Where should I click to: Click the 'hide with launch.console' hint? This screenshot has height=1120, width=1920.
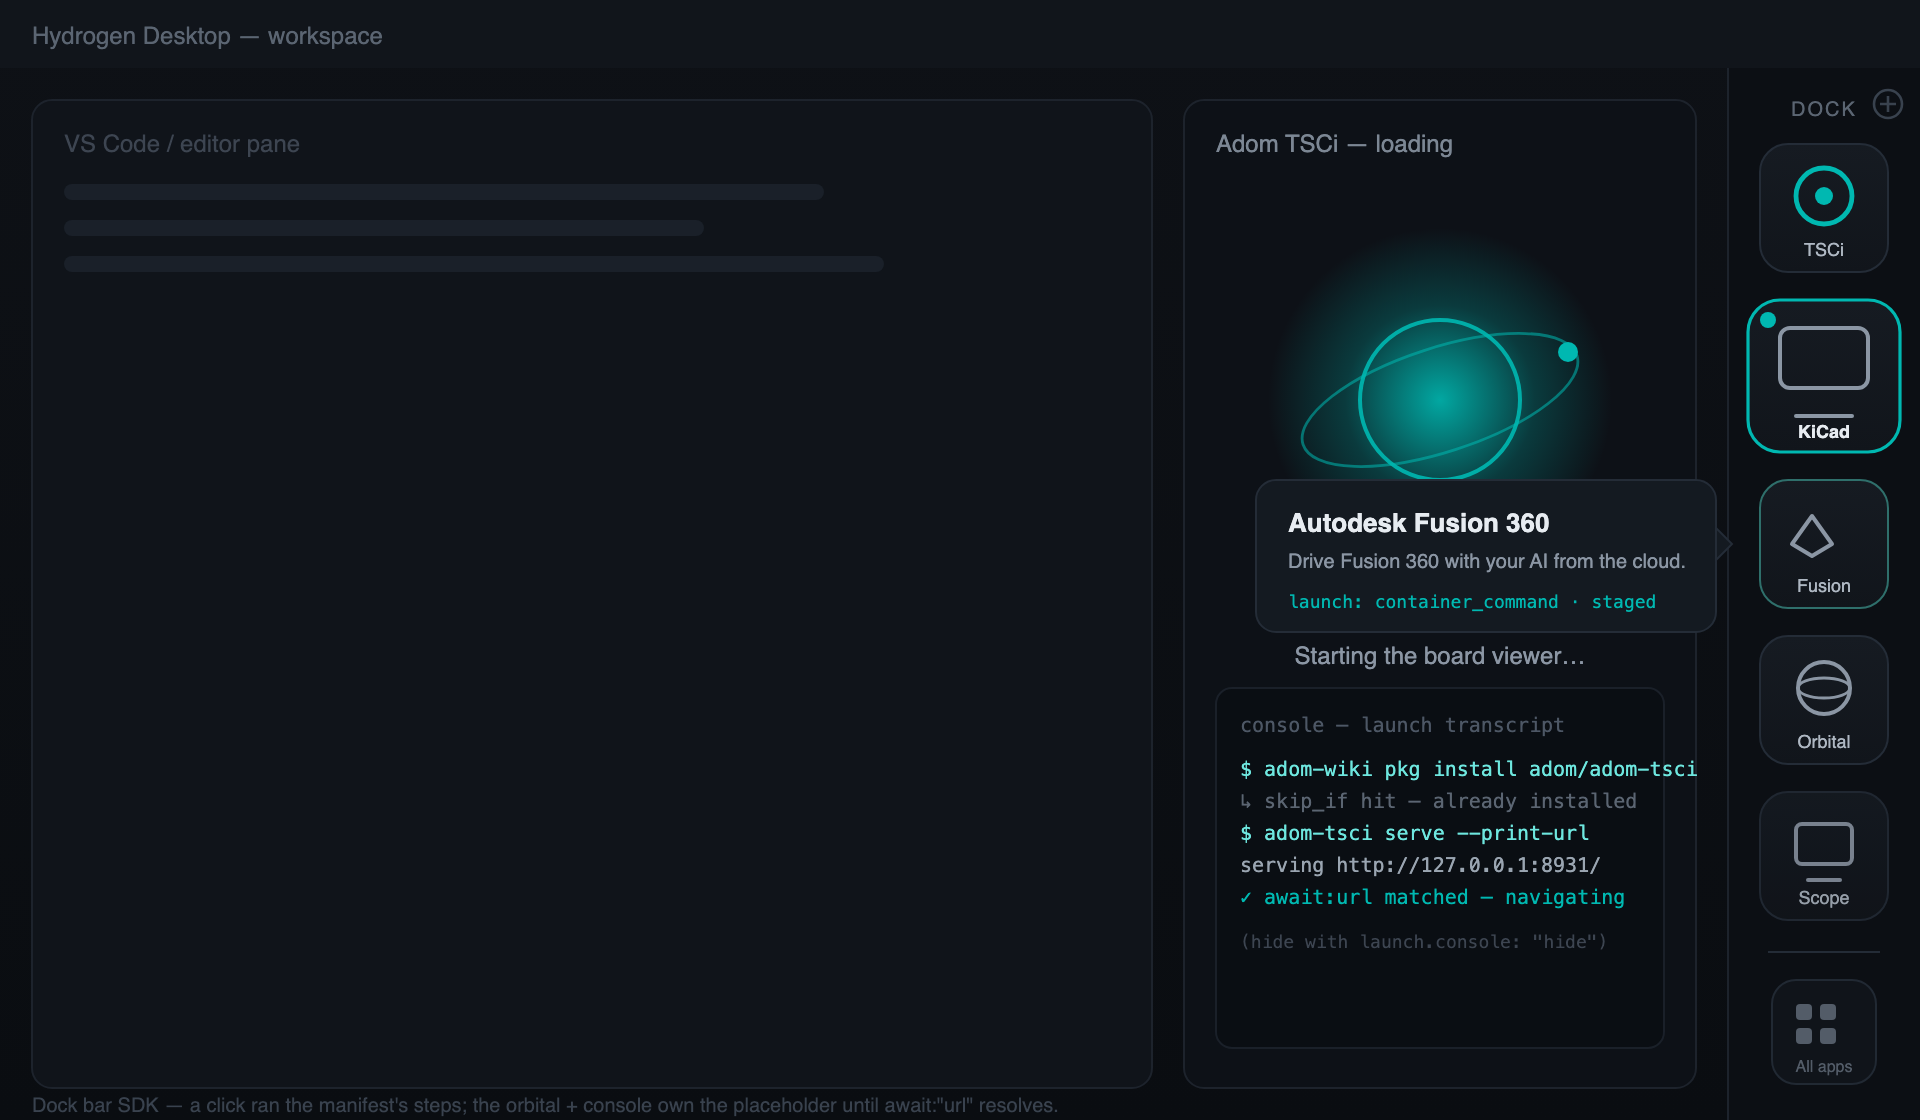(1423, 942)
